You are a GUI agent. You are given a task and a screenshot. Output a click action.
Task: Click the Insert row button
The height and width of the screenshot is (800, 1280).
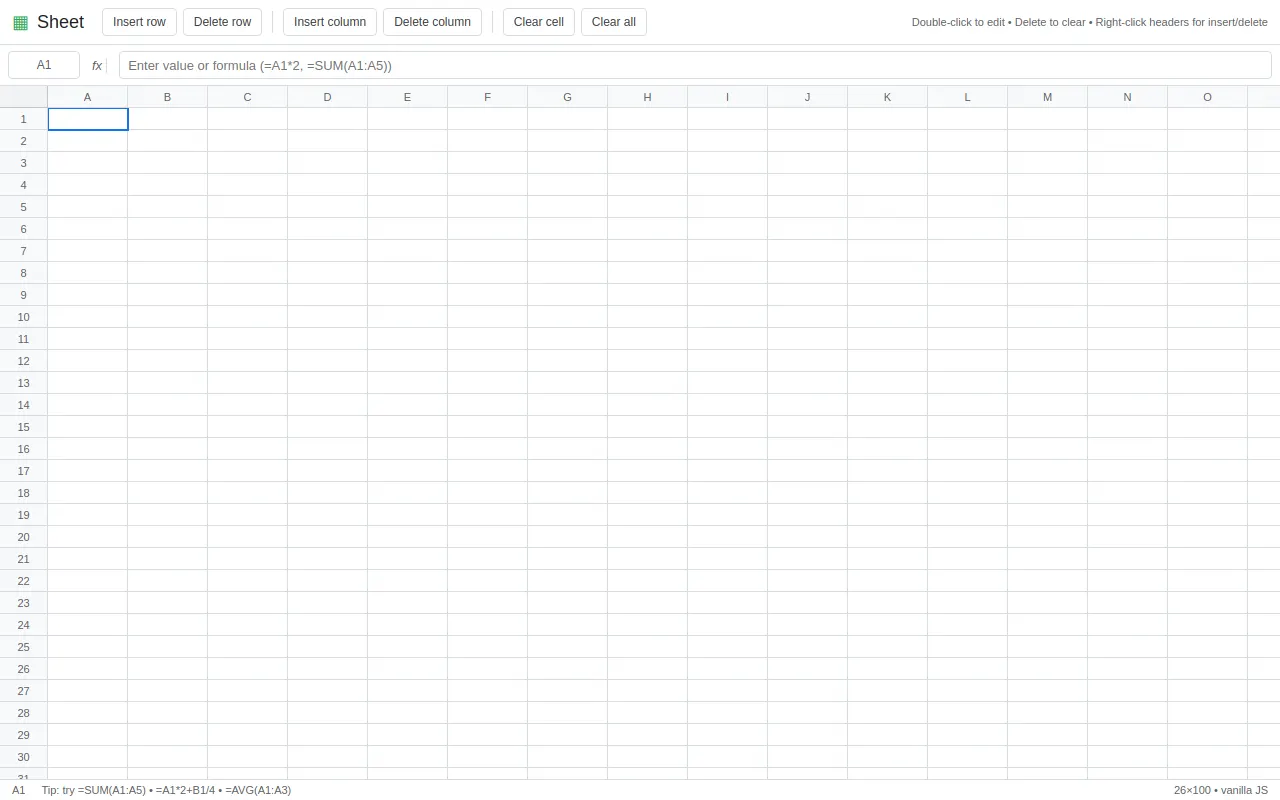coord(139,22)
